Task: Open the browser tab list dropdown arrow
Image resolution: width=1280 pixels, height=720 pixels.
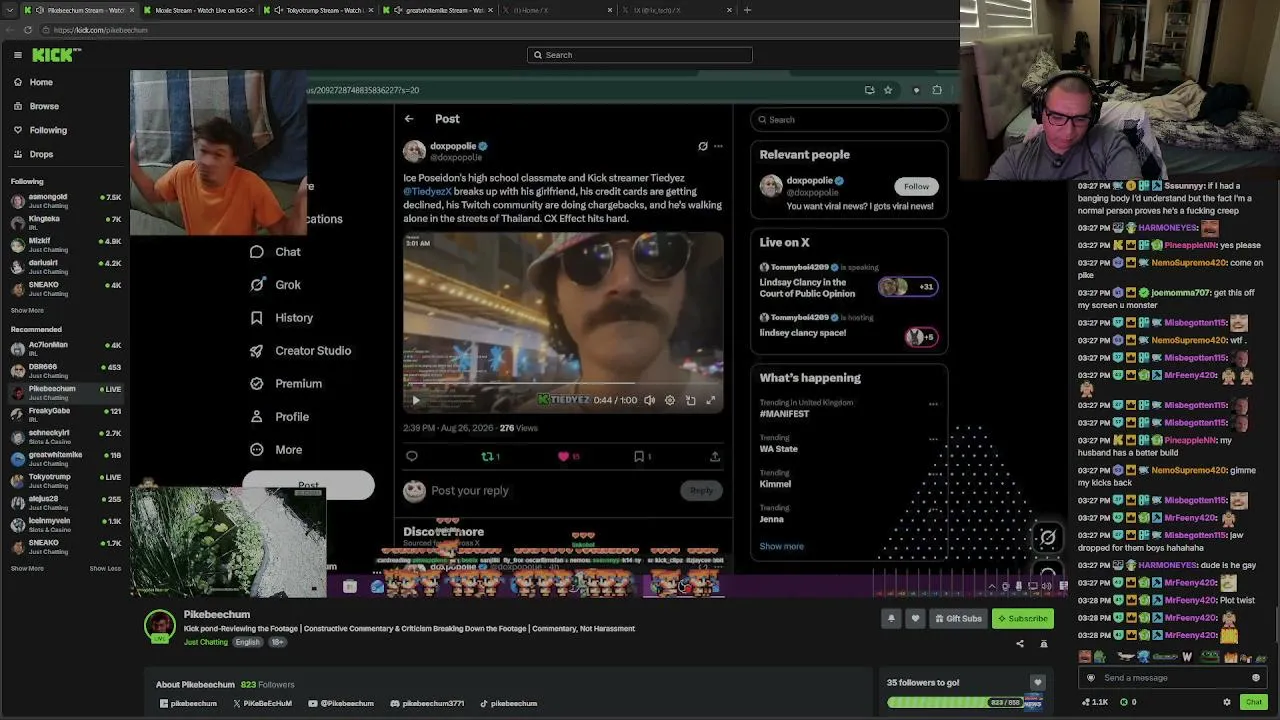Action: pos(12,10)
